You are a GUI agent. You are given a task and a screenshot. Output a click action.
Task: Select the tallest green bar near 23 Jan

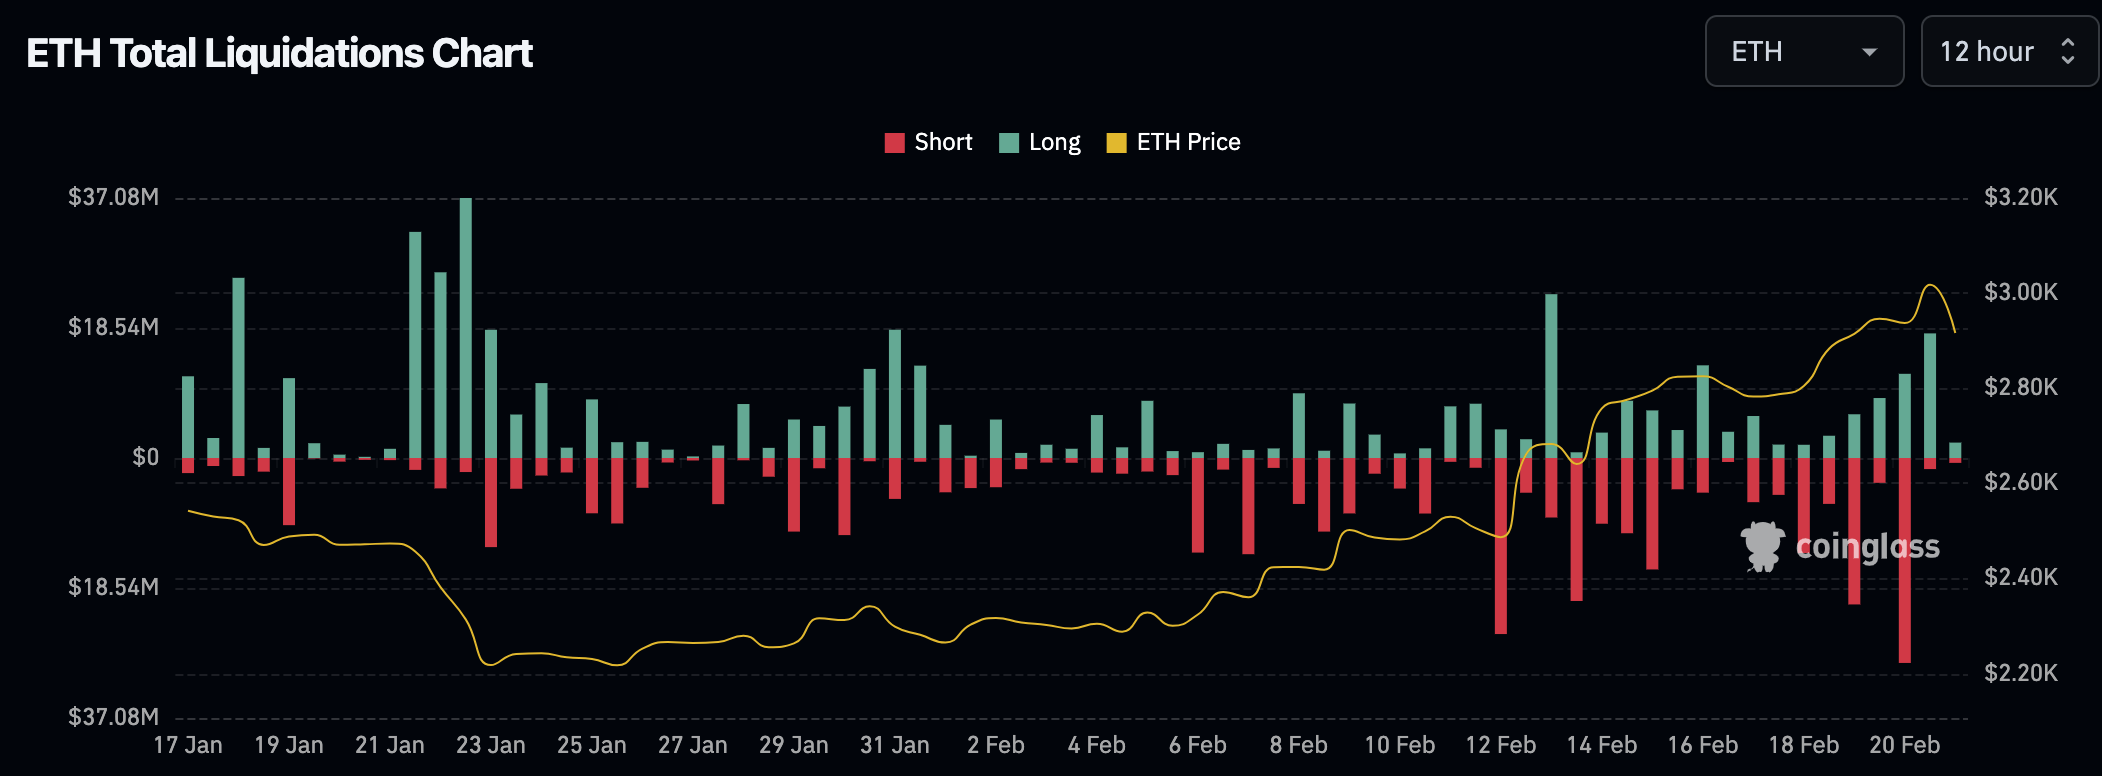[x=466, y=327]
